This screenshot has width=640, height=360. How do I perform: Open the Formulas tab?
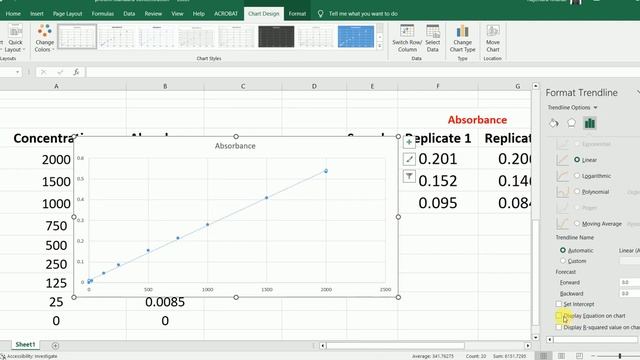(102, 14)
